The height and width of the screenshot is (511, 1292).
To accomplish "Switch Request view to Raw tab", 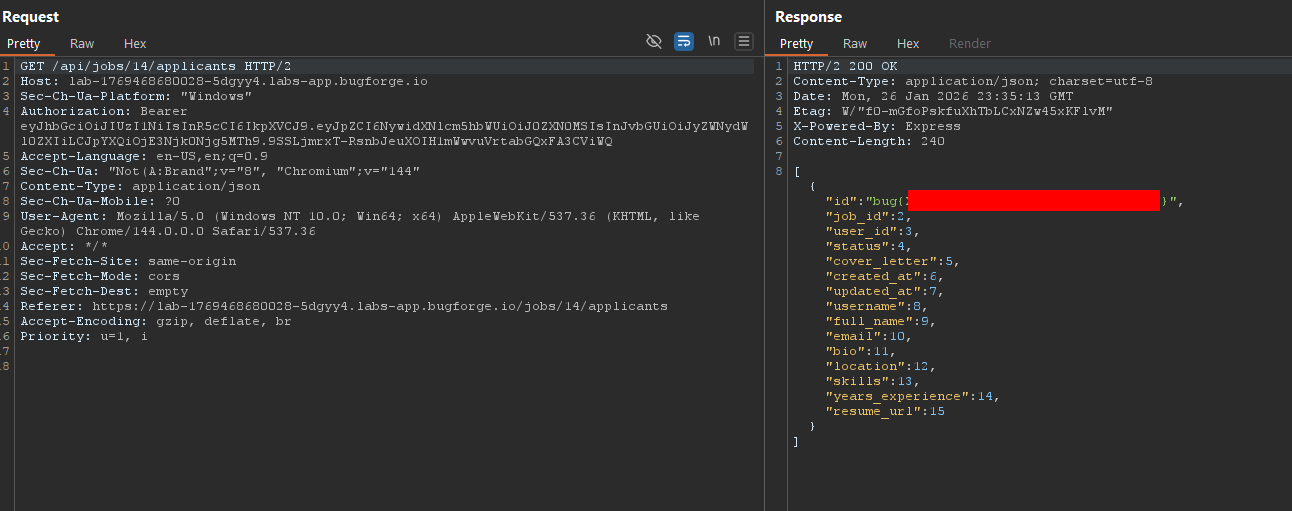I will point(82,44).
